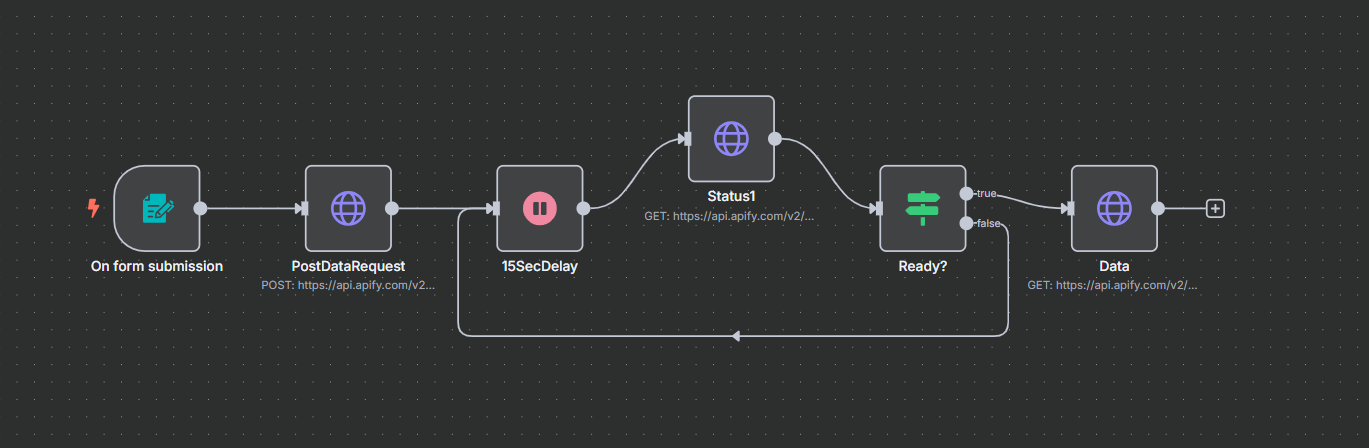Click the "Status1" node label
1369x448 pixels.
731,197
